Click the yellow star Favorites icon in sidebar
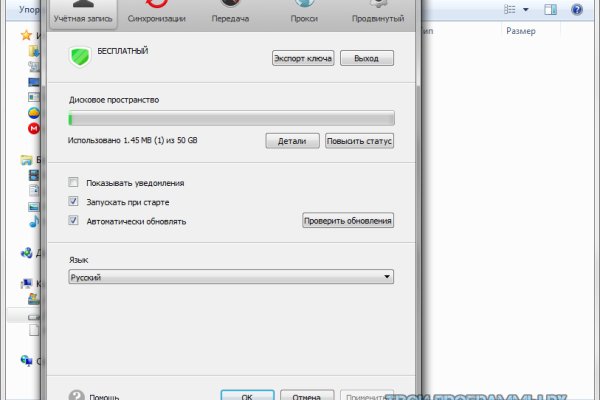600x400 pixels. coord(26,34)
